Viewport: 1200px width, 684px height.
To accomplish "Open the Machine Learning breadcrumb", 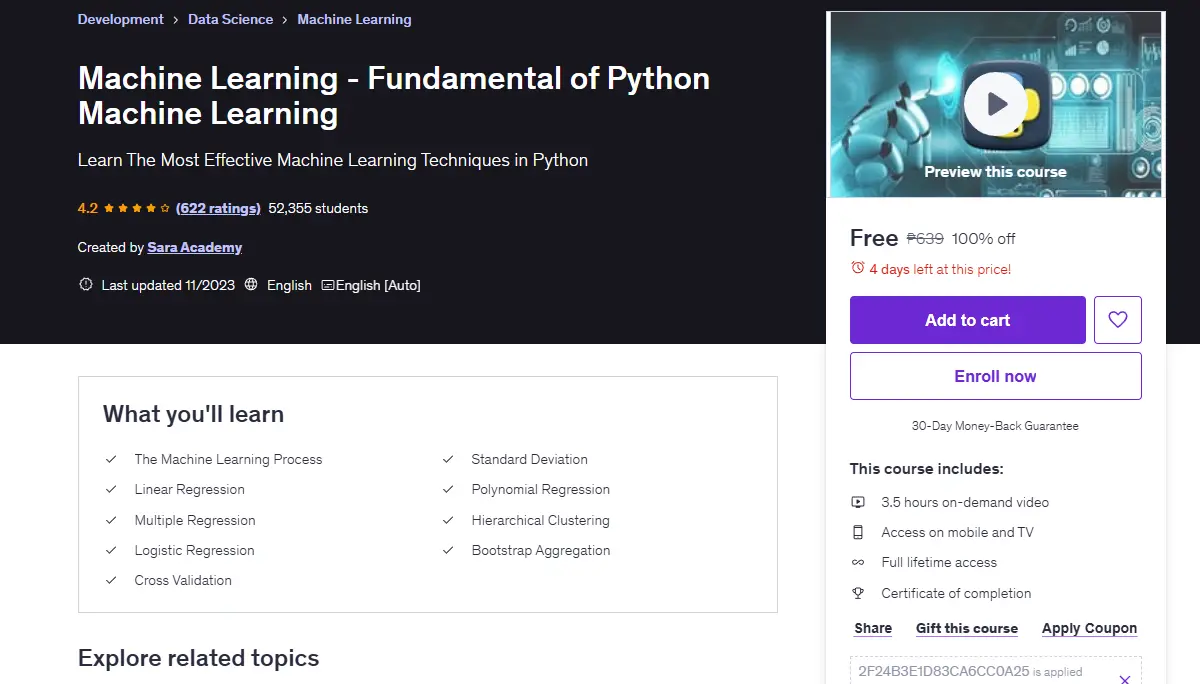I will 354,19.
